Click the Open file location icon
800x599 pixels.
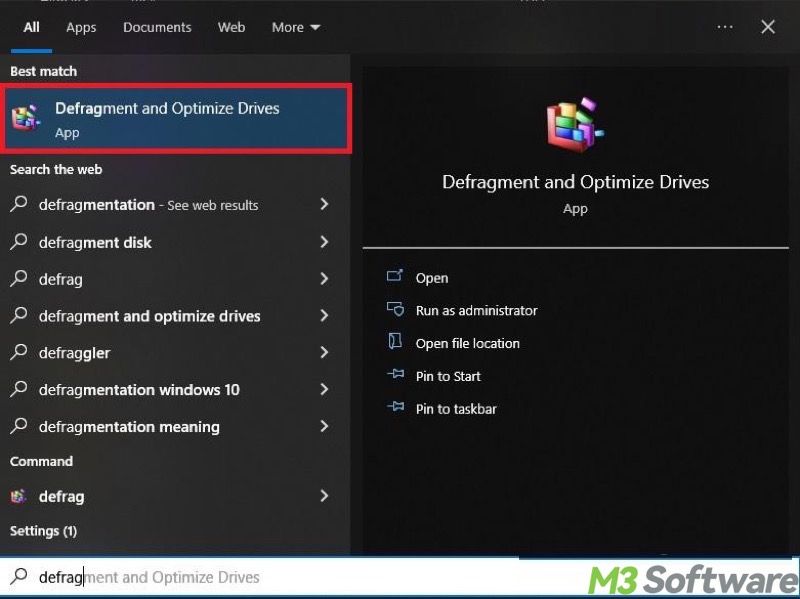(395, 343)
